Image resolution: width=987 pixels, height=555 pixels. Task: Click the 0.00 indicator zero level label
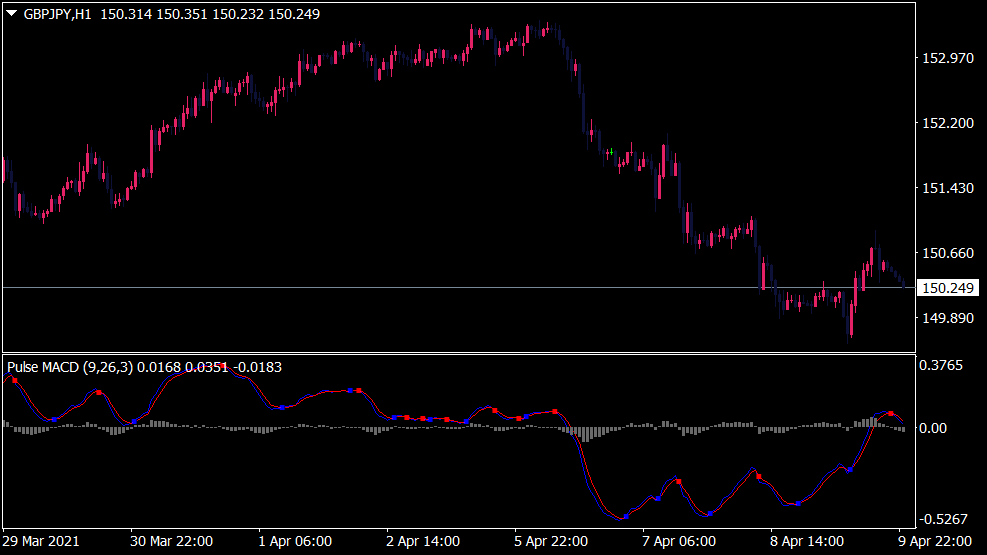(934, 428)
